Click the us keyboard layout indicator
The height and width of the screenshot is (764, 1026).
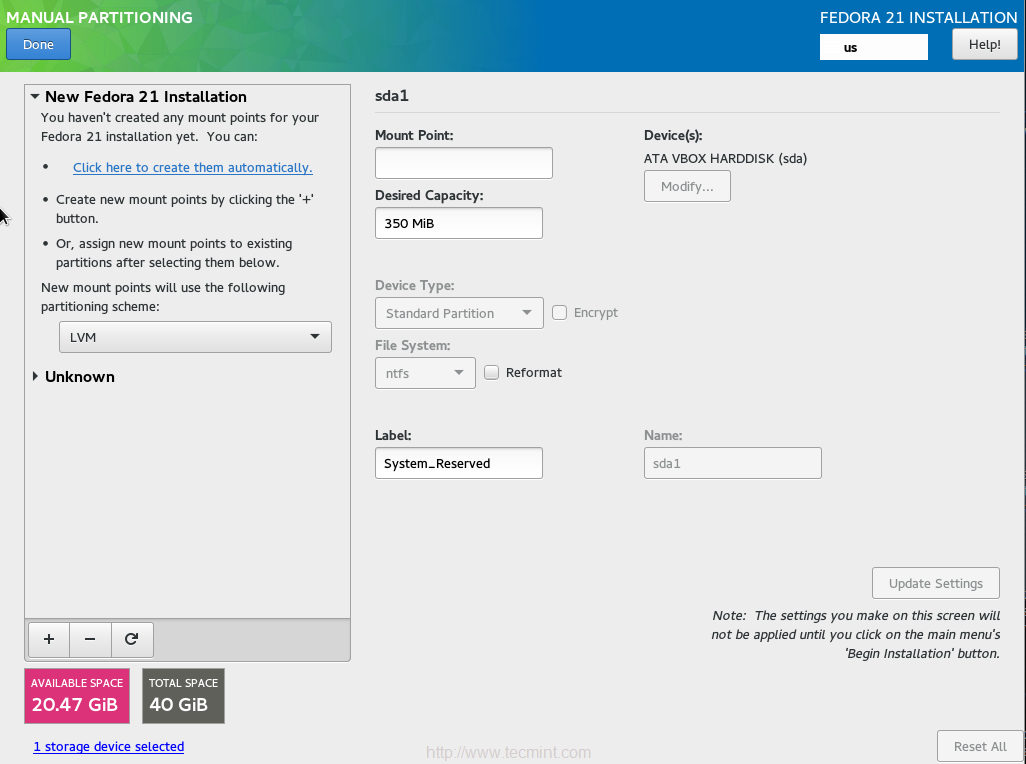click(x=874, y=47)
